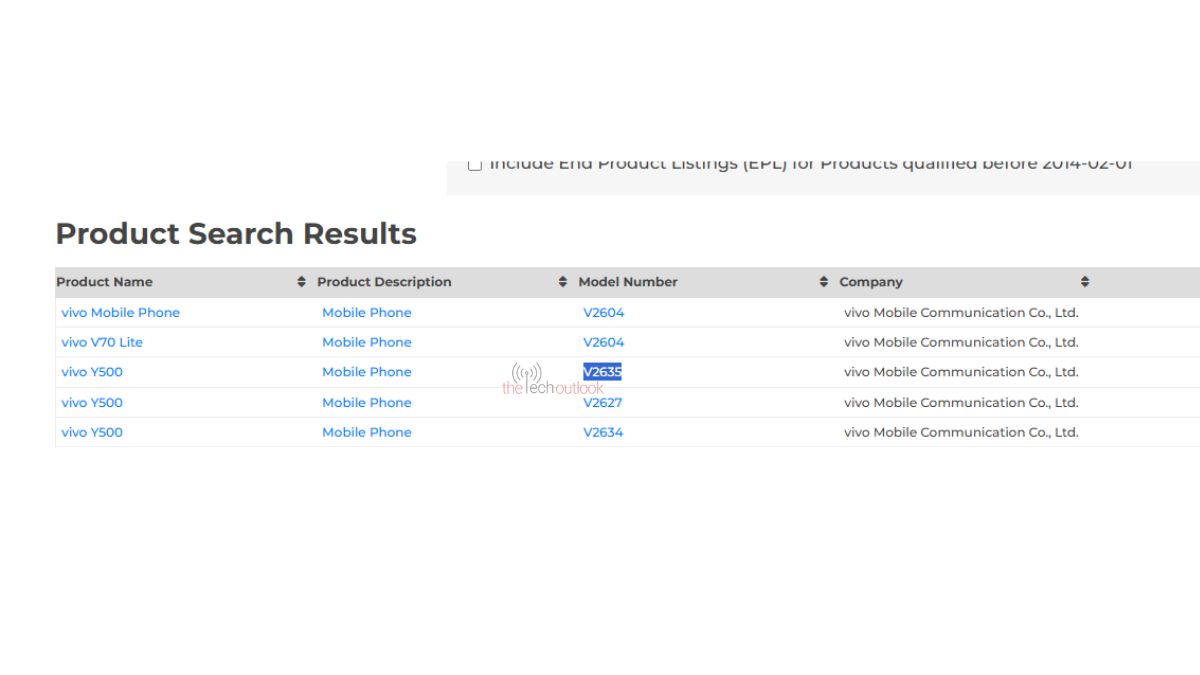Select highlighted model number V2635
The height and width of the screenshot is (675, 1200).
pyautogui.click(x=603, y=372)
